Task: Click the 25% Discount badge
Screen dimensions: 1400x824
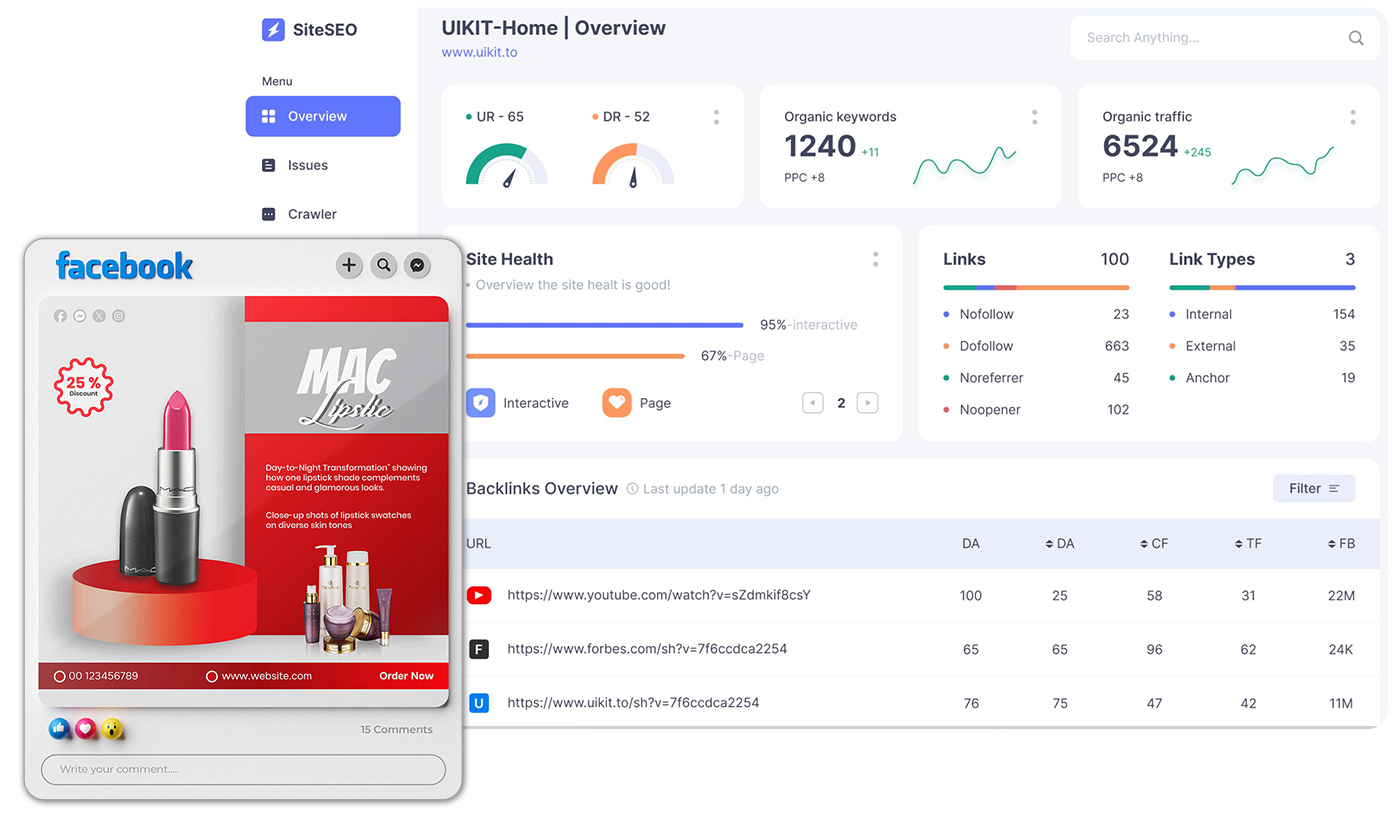Action: click(x=84, y=386)
